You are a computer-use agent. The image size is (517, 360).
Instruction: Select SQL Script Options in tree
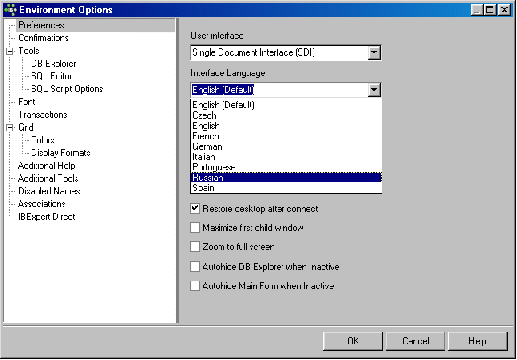67,89
